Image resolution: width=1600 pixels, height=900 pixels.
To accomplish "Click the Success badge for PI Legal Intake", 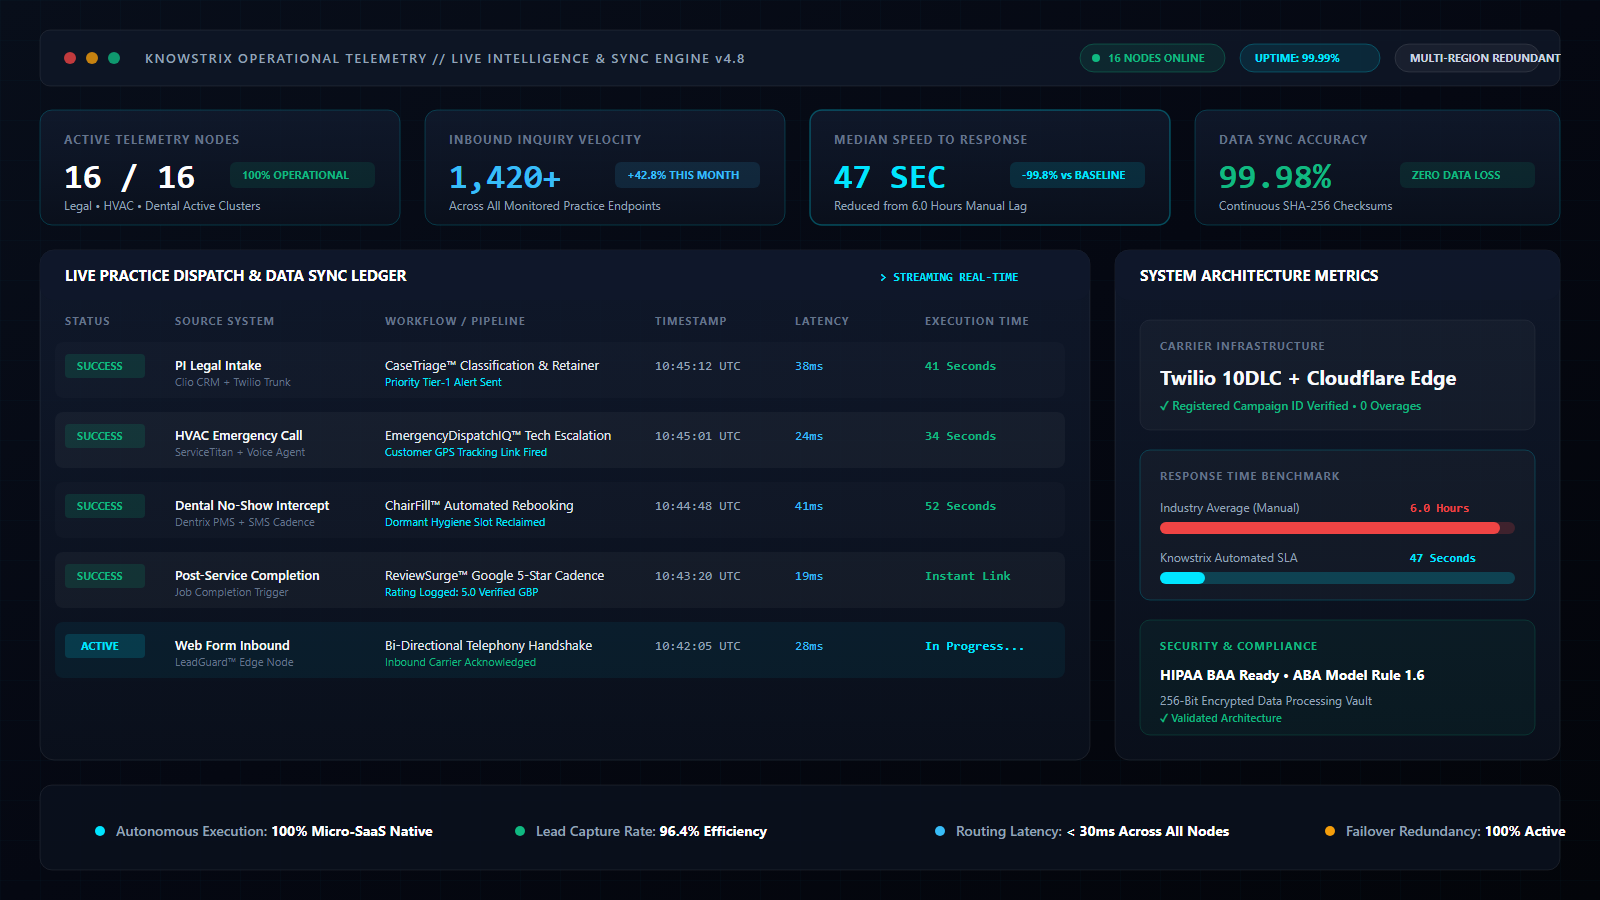I will coord(105,366).
